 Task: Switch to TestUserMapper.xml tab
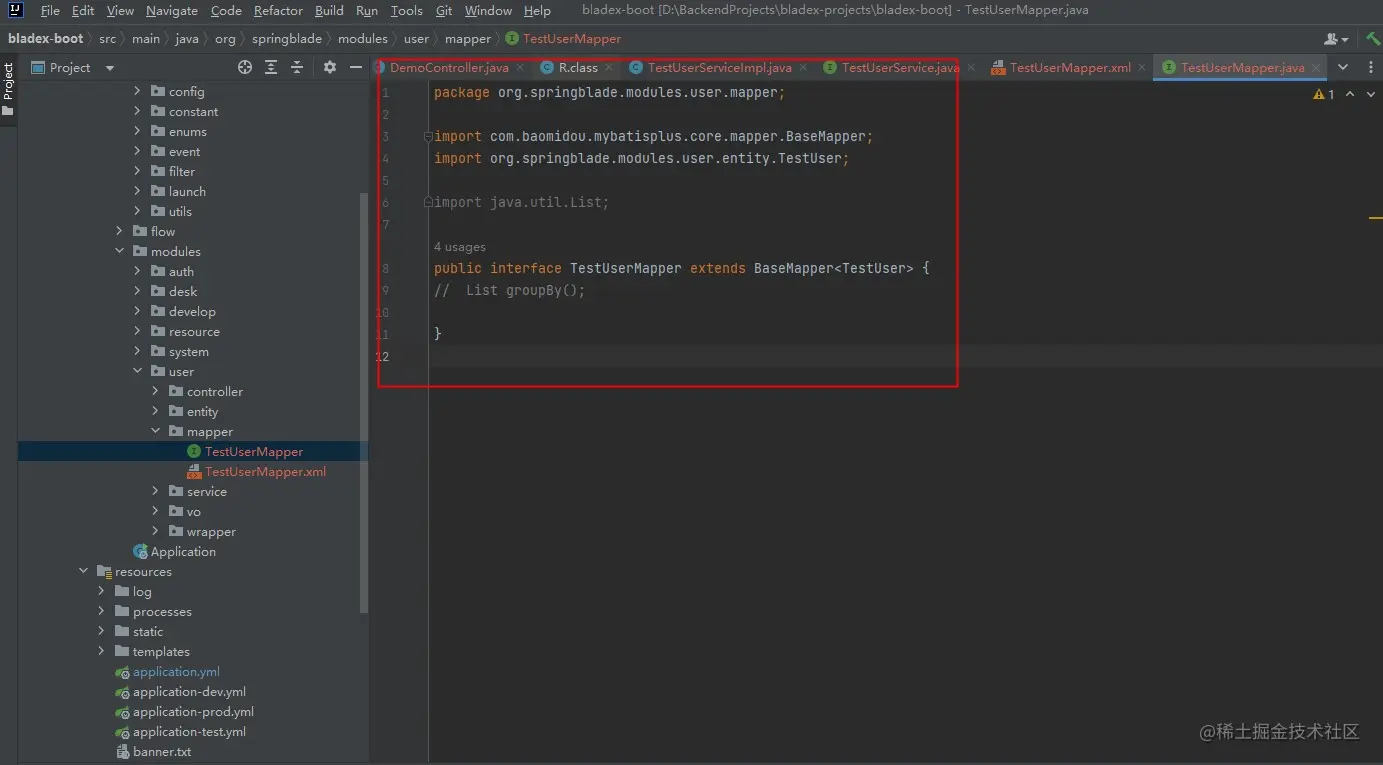(1070, 68)
